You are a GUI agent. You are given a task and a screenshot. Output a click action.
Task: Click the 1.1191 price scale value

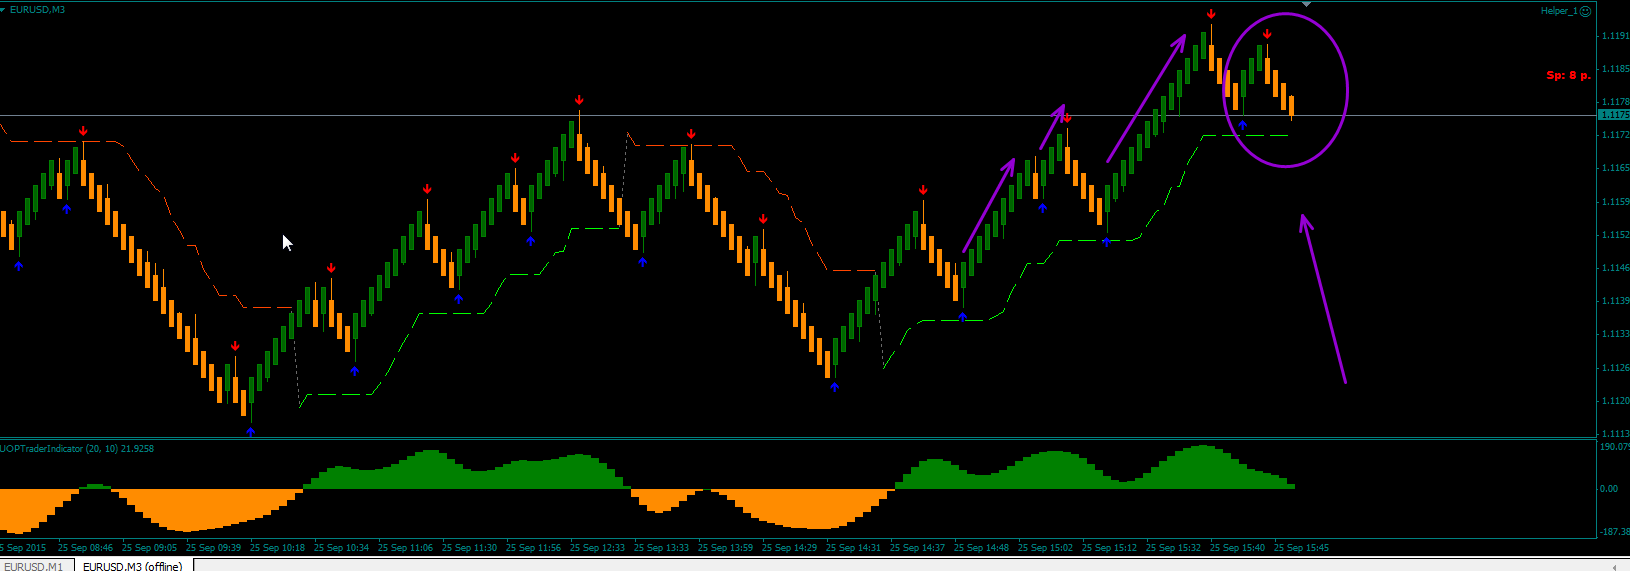pyautogui.click(x=1615, y=36)
